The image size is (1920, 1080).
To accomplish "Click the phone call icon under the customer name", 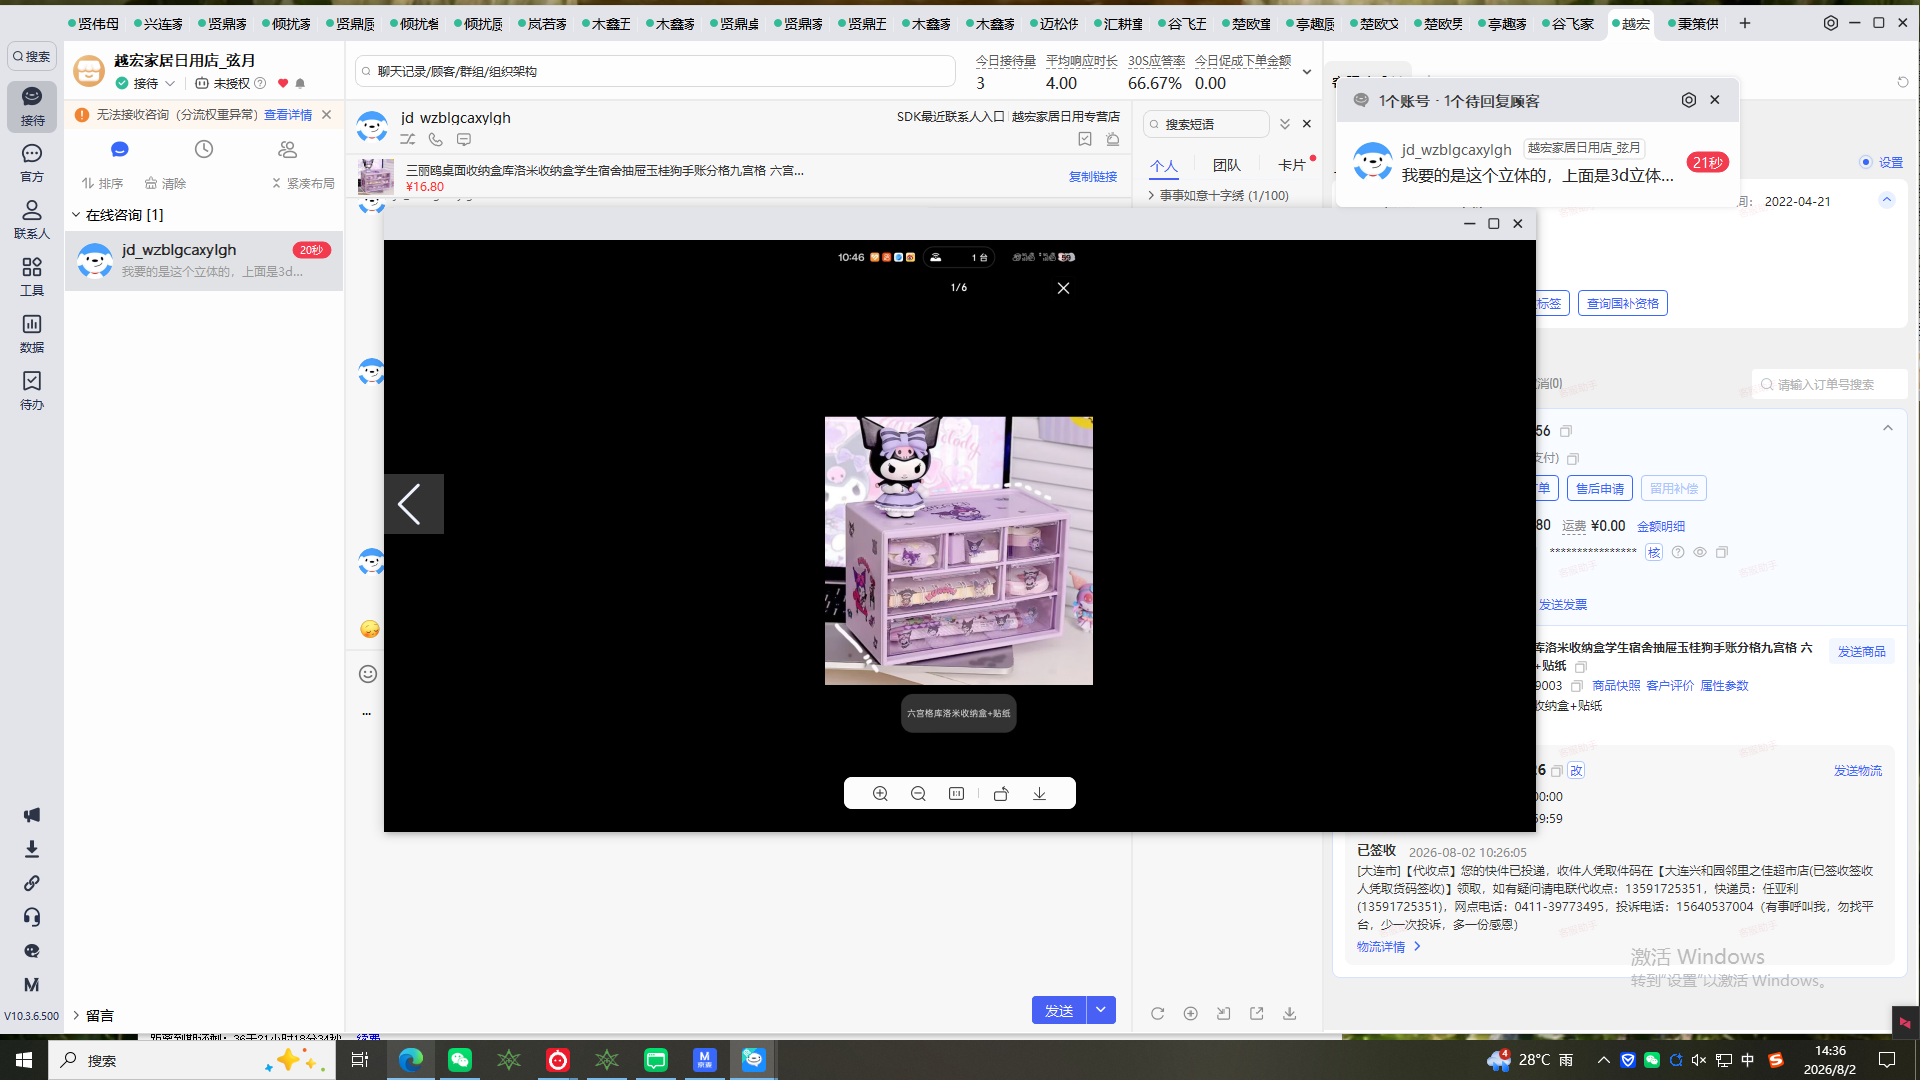I will 436,140.
